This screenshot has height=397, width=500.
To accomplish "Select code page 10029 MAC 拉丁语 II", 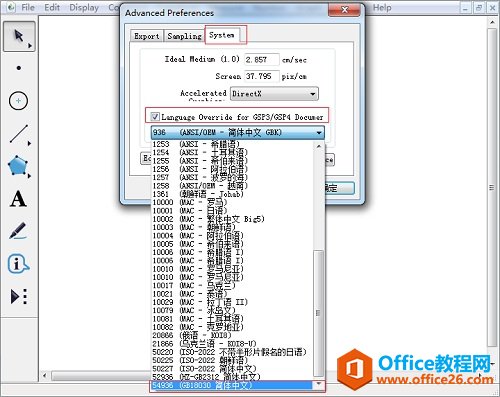I will [232, 302].
